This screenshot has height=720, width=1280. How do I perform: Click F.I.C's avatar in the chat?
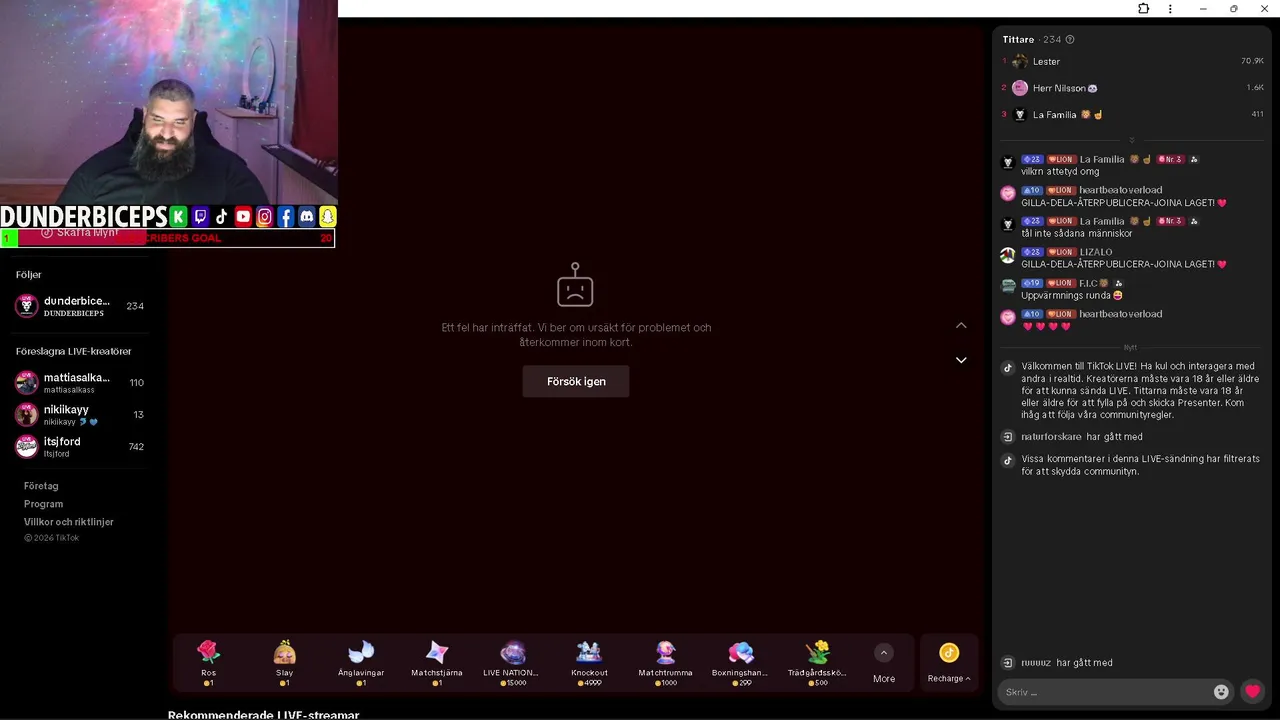(1008, 286)
